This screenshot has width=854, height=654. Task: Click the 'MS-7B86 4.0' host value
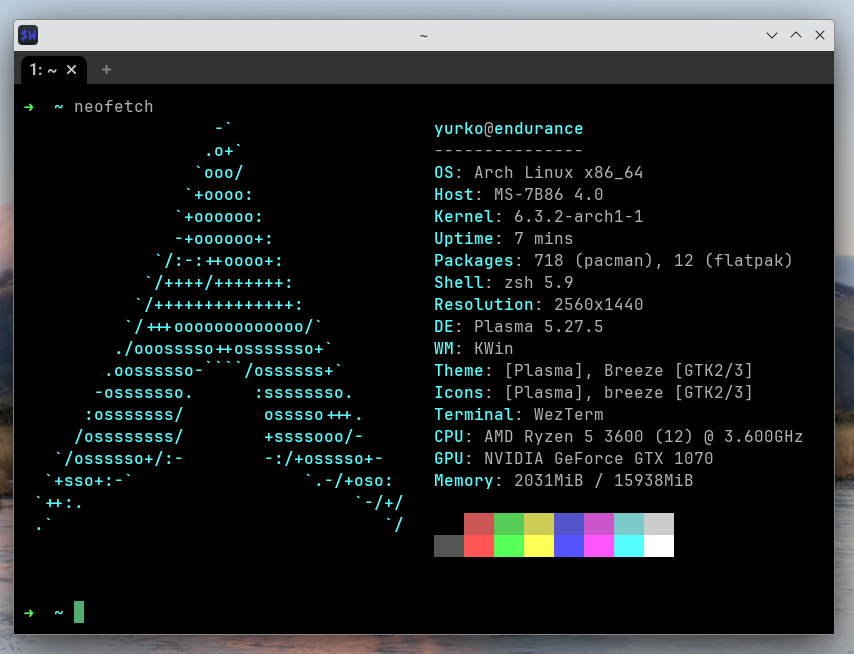click(x=548, y=194)
